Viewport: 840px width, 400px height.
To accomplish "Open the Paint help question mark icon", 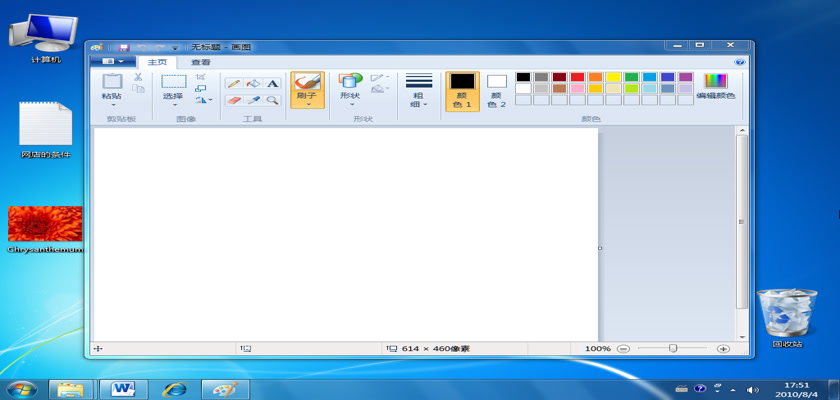I will coord(740,62).
